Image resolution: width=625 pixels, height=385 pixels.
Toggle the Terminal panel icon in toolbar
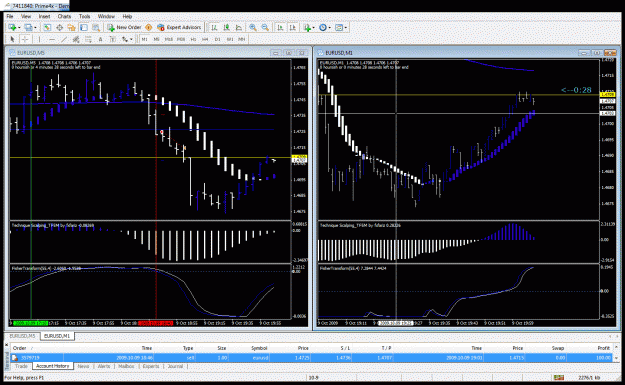(x=84, y=28)
